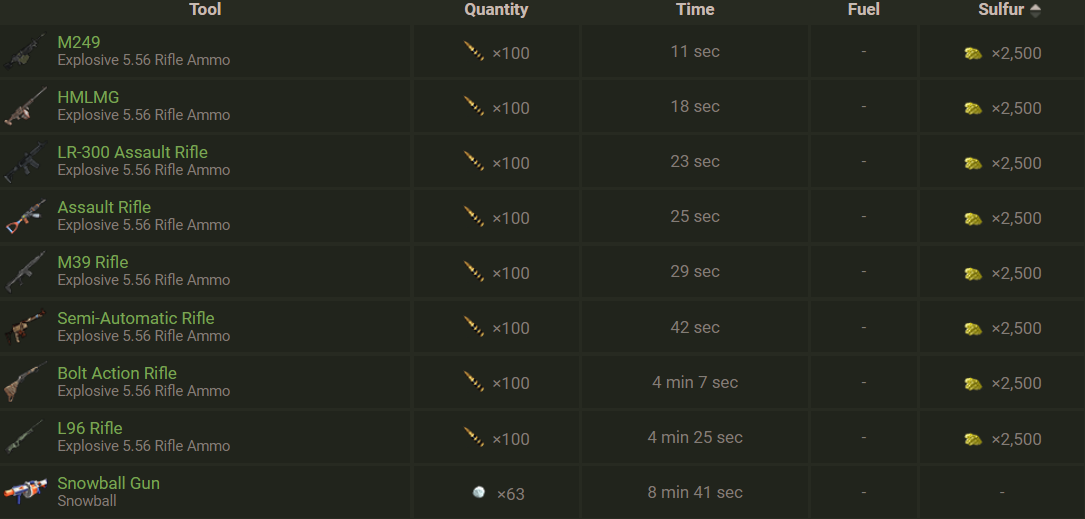Image resolution: width=1085 pixels, height=519 pixels.
Task: Open the Snowball Gun link
Action: coord(108,483)
